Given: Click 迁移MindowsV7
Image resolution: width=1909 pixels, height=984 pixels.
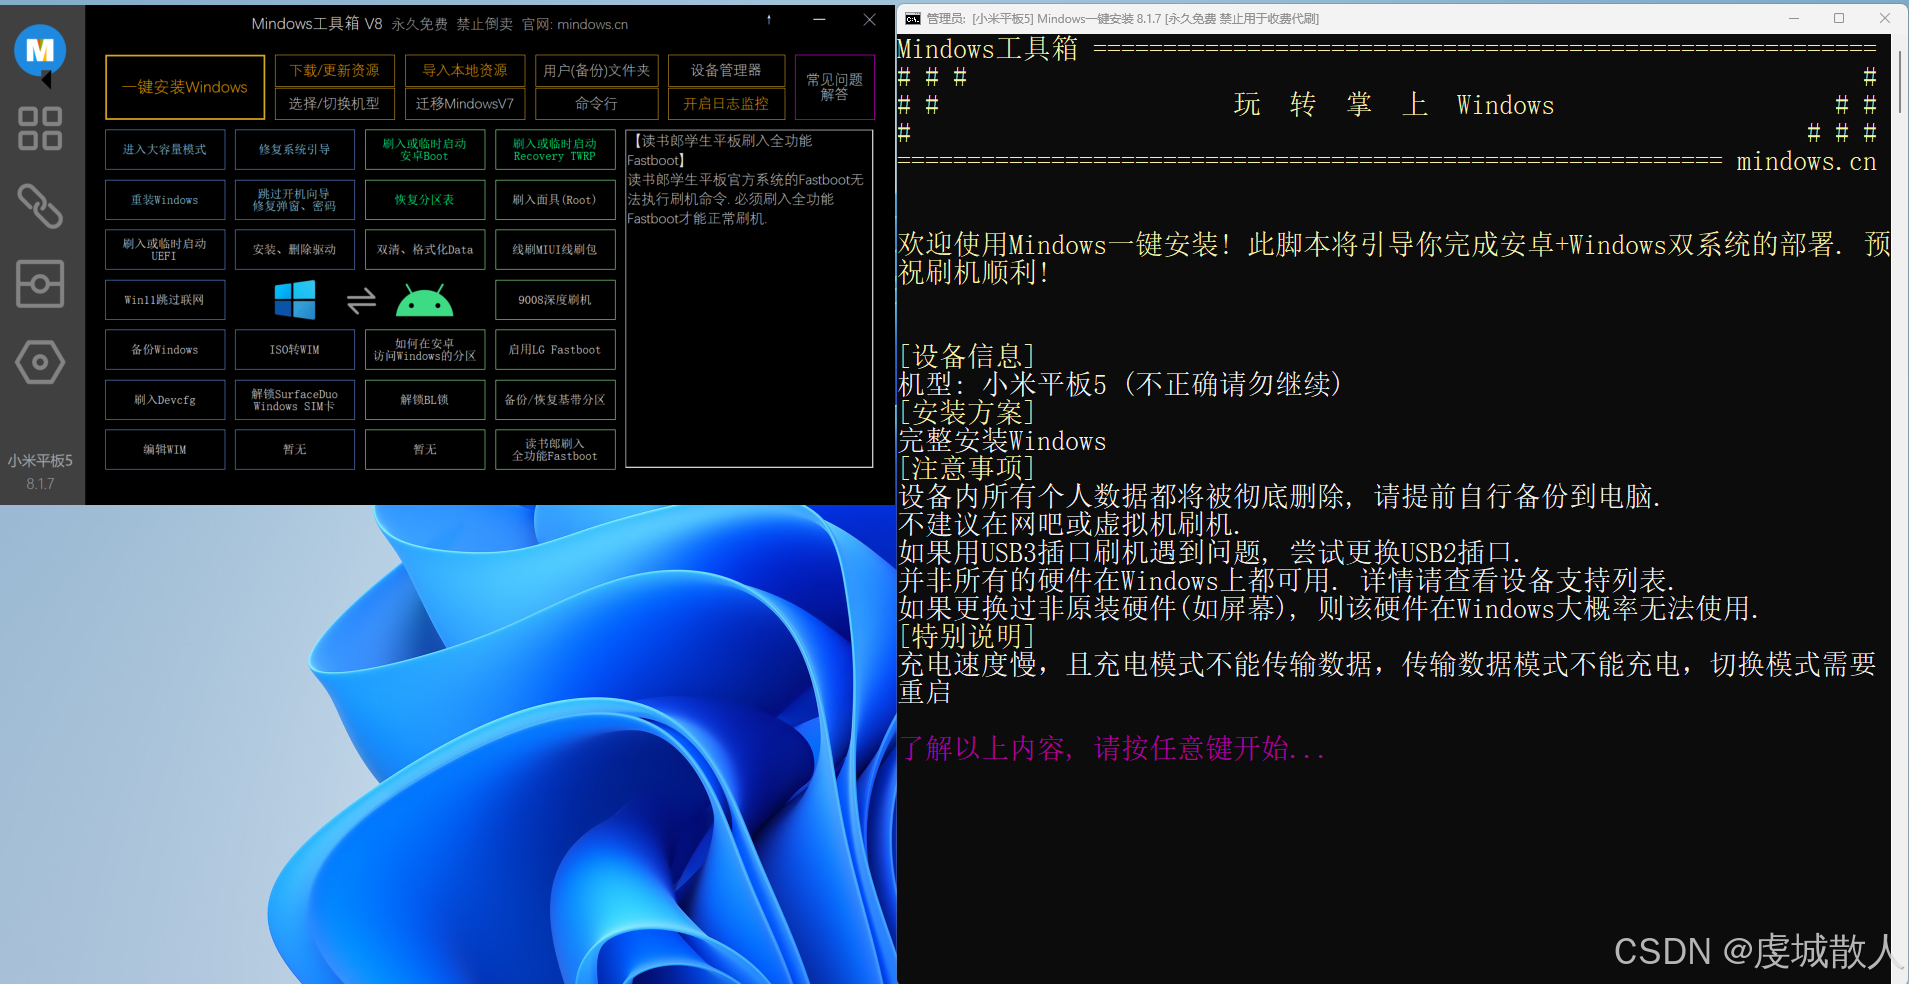Looking at the screenshot, I should [x=465, y=103].
